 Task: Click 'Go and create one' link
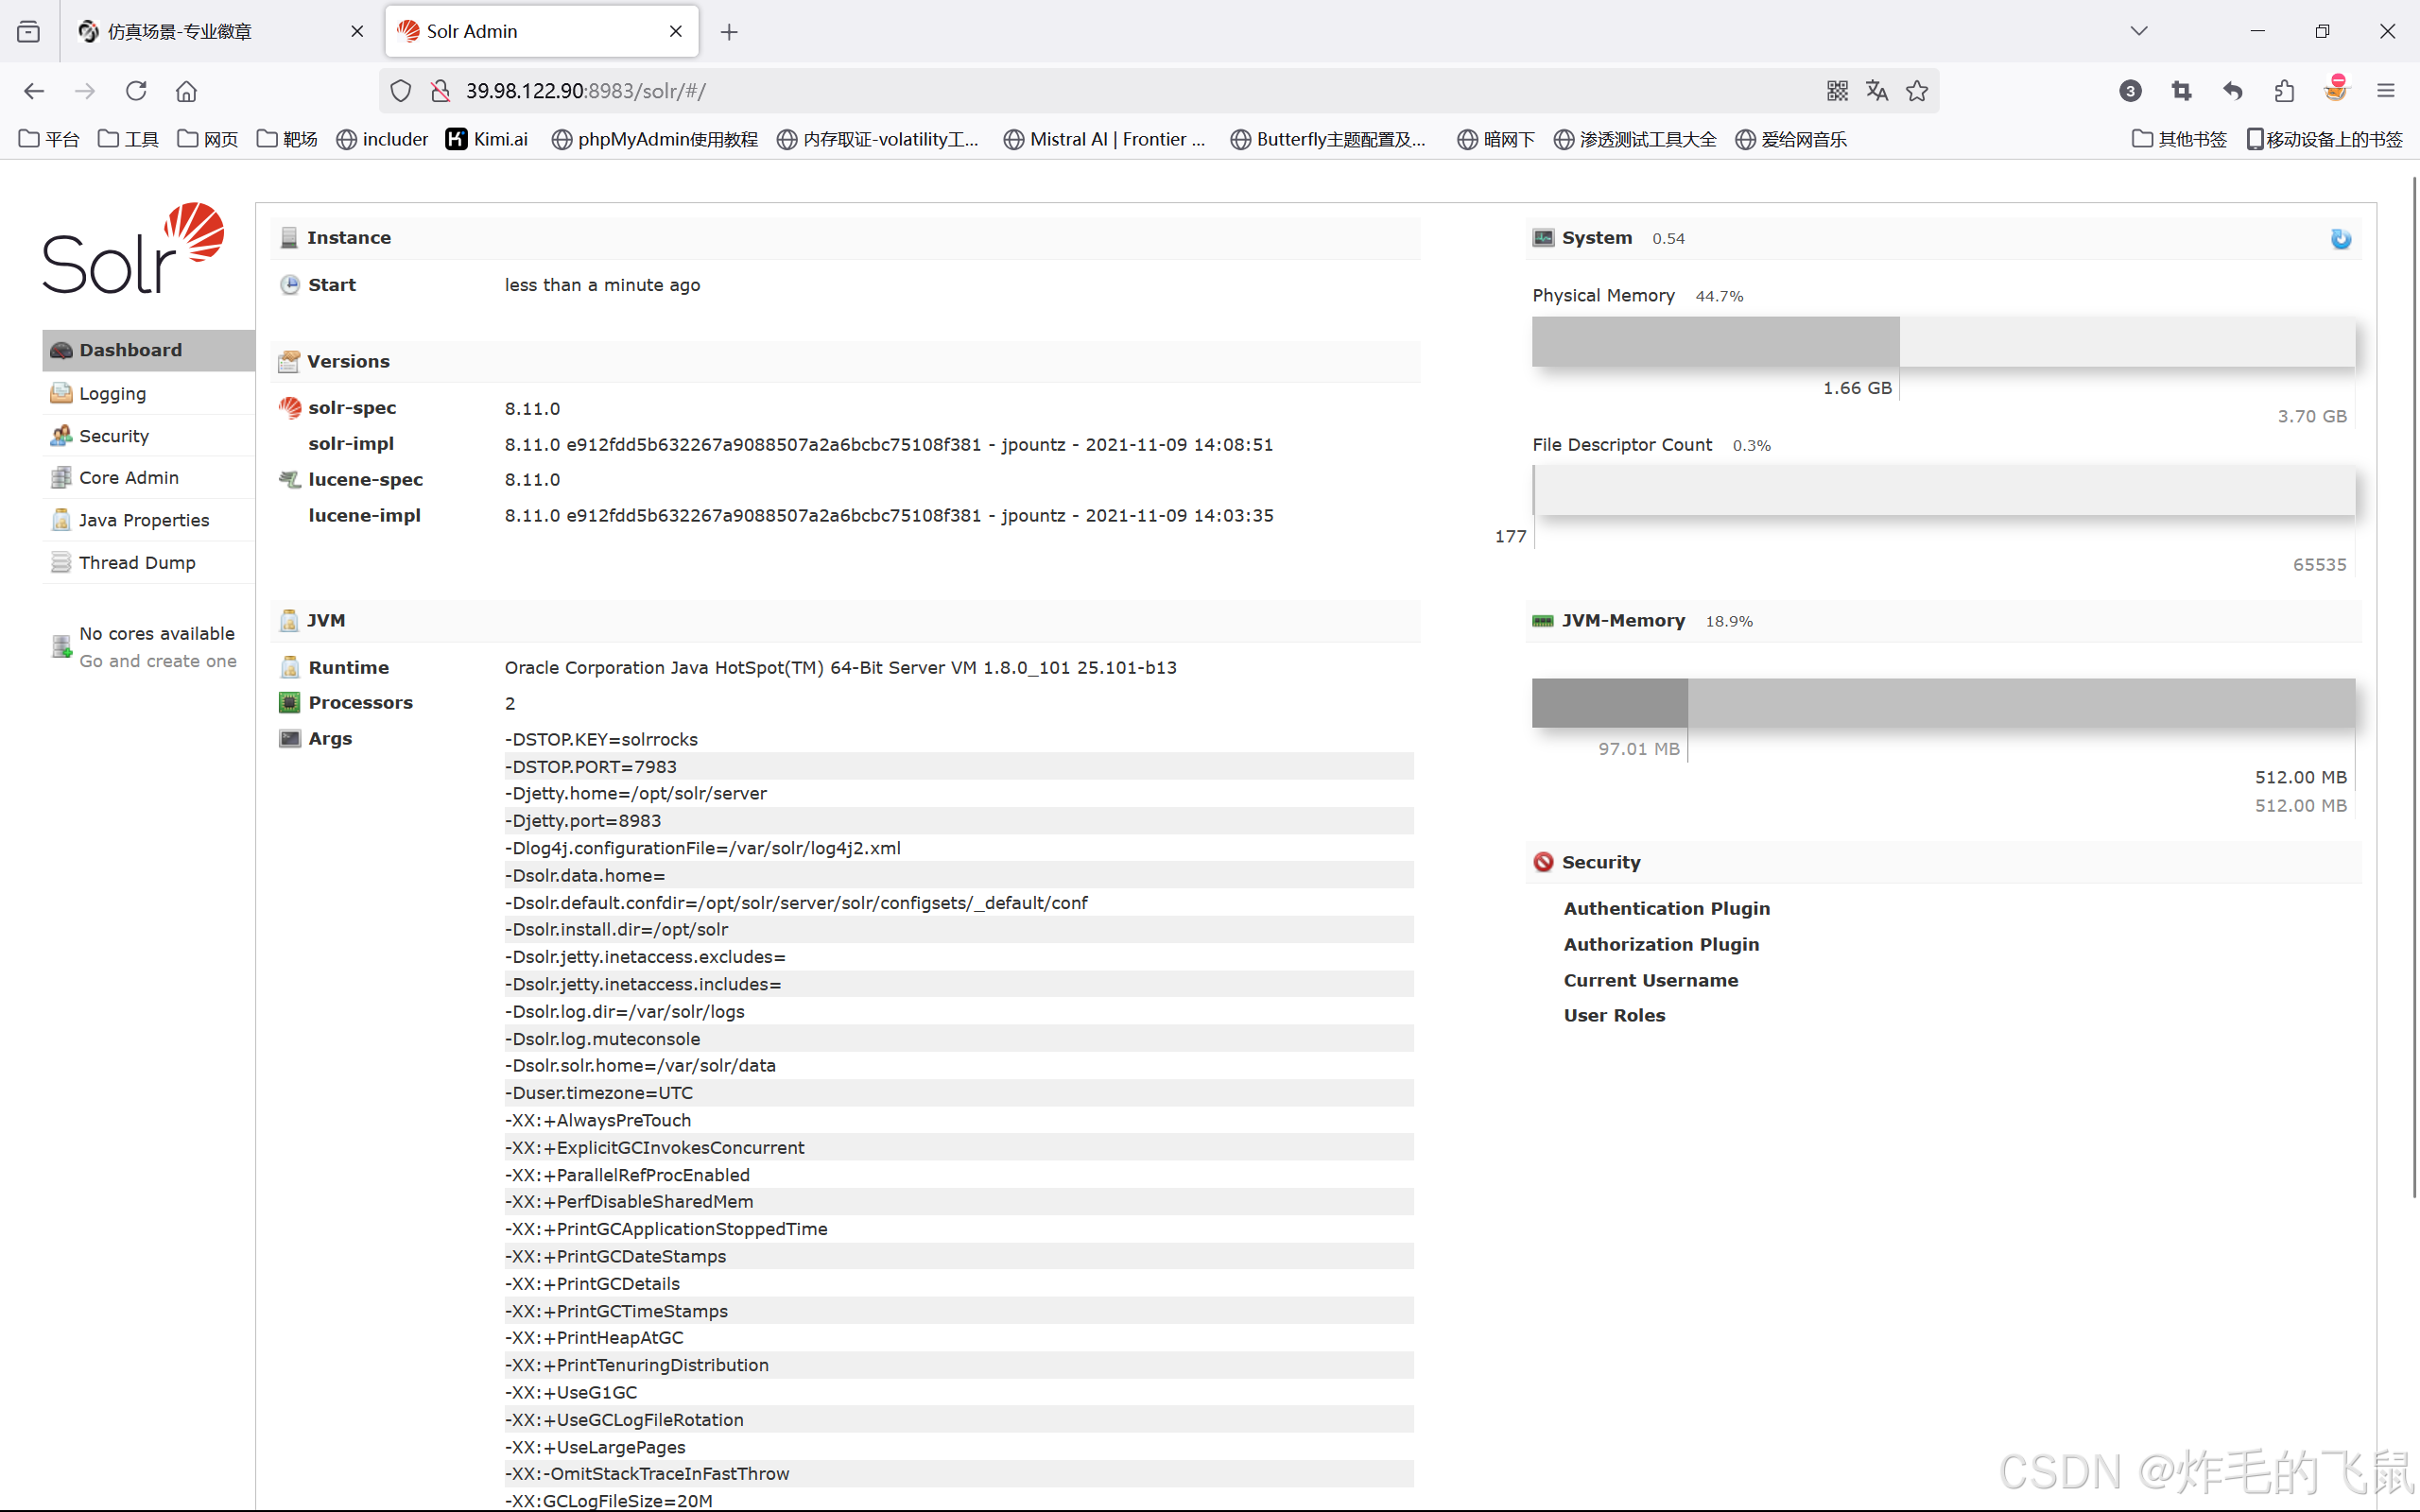click(158, 661)
